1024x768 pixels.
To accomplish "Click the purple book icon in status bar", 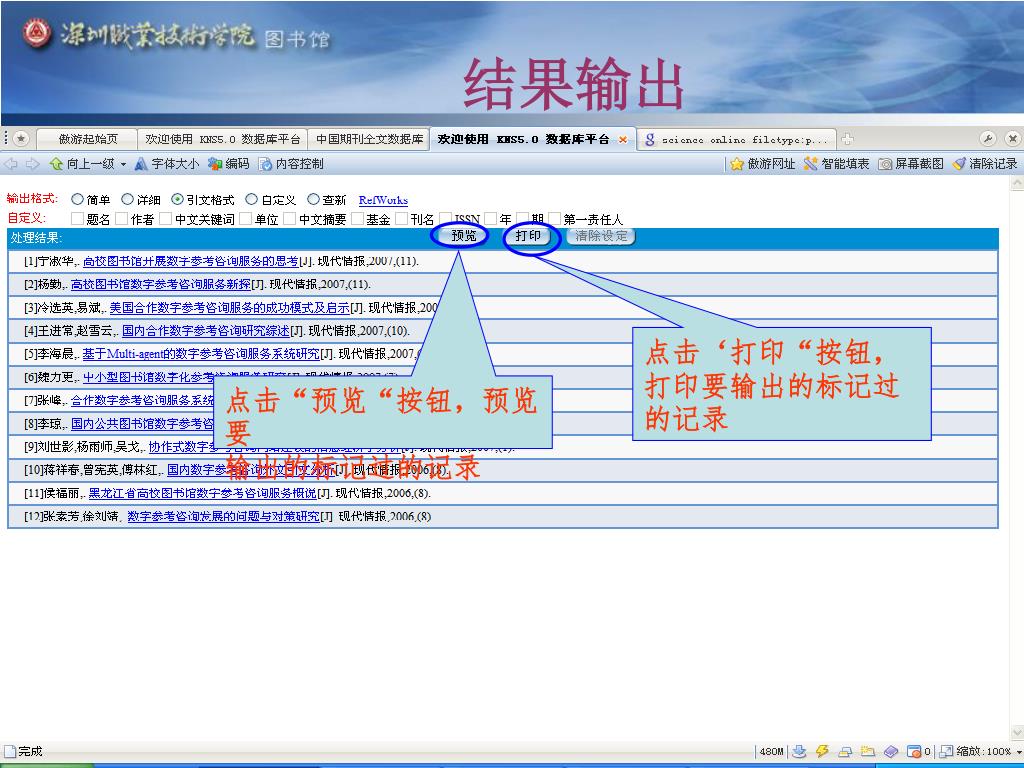I will [x=891, y=752].
